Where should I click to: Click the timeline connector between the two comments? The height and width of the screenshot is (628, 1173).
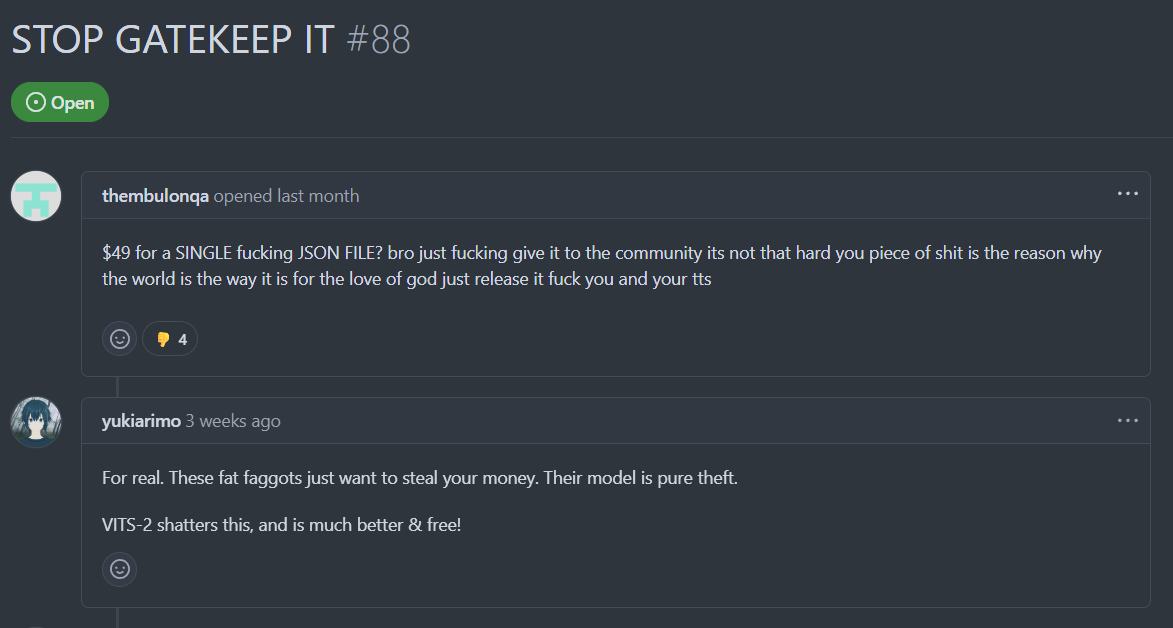point(117,387)
